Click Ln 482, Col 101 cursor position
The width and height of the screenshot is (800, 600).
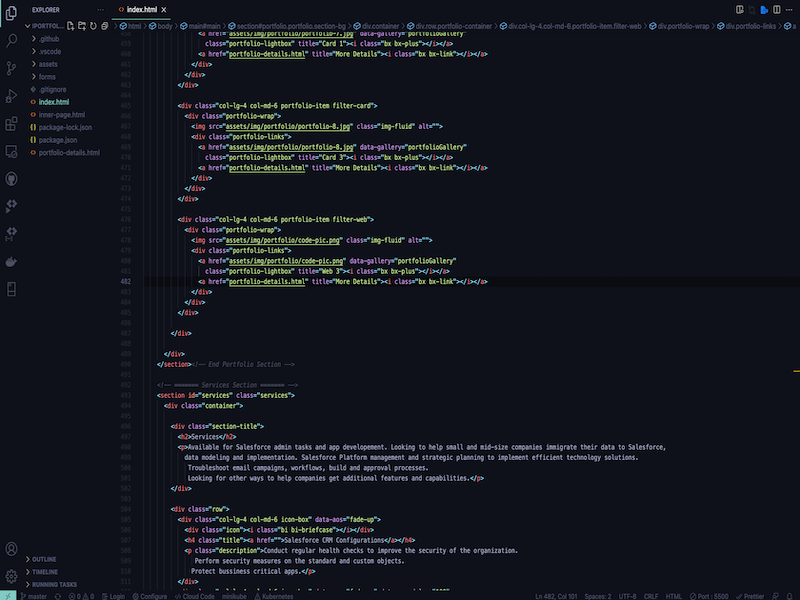tap(556, 596)
